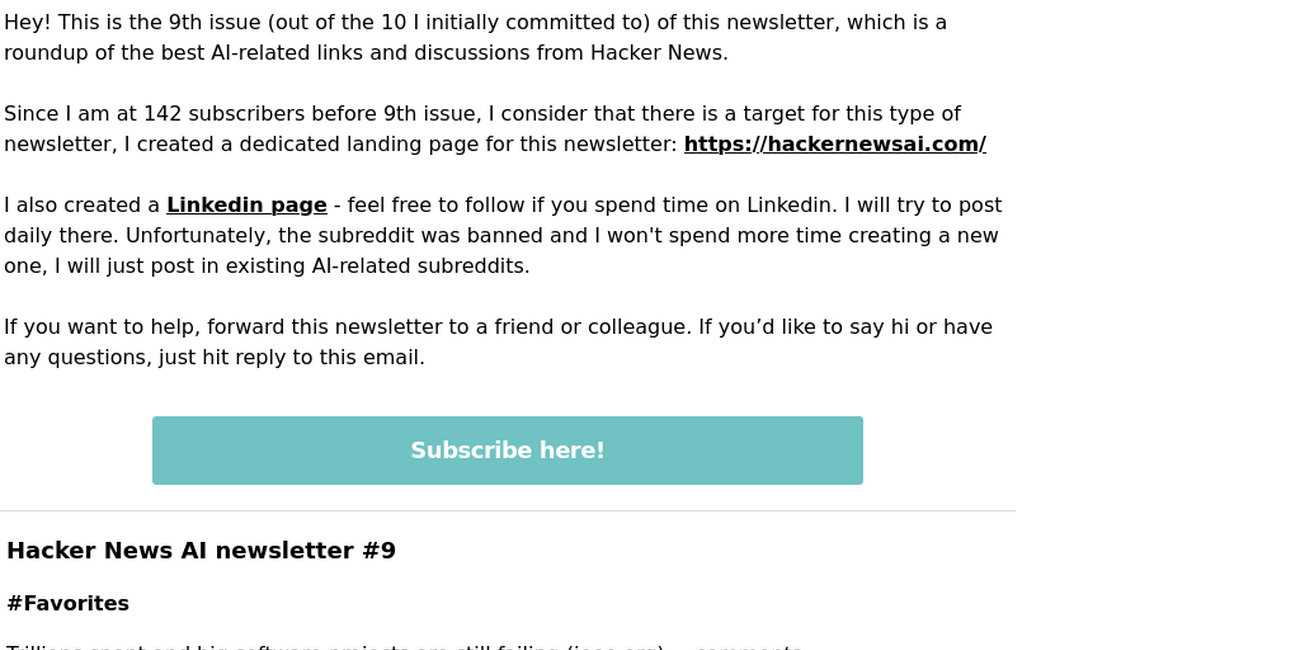Viewport: 1300px width, 650px height.
Task: Click the words "I also created a"
Action: (x=82, y=206)
